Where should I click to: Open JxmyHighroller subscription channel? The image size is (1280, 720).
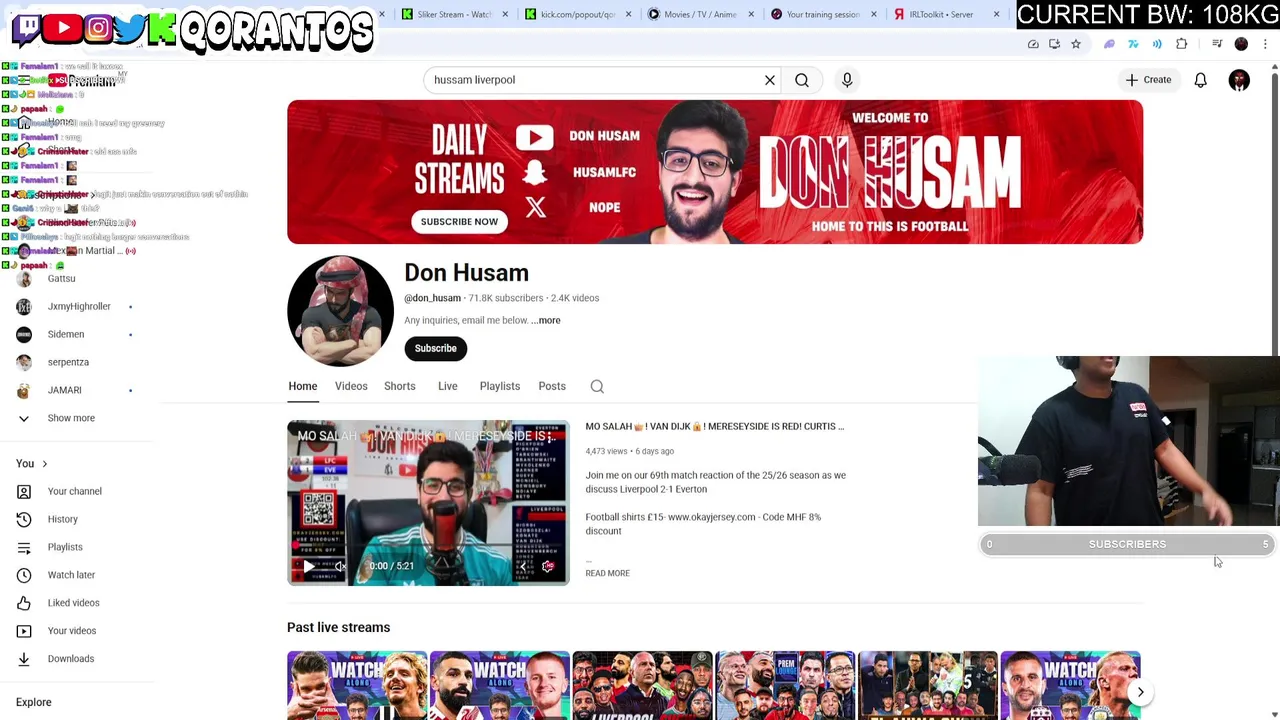(x=79, y=306)
